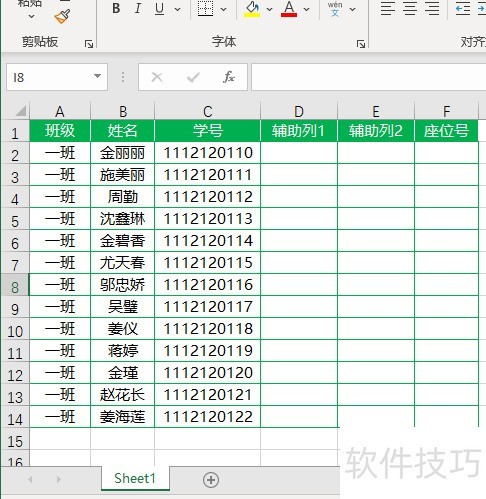This screenshot has width=486, height=499.
Task: Select cell with name 周勤
Action: tap(123, 197)
